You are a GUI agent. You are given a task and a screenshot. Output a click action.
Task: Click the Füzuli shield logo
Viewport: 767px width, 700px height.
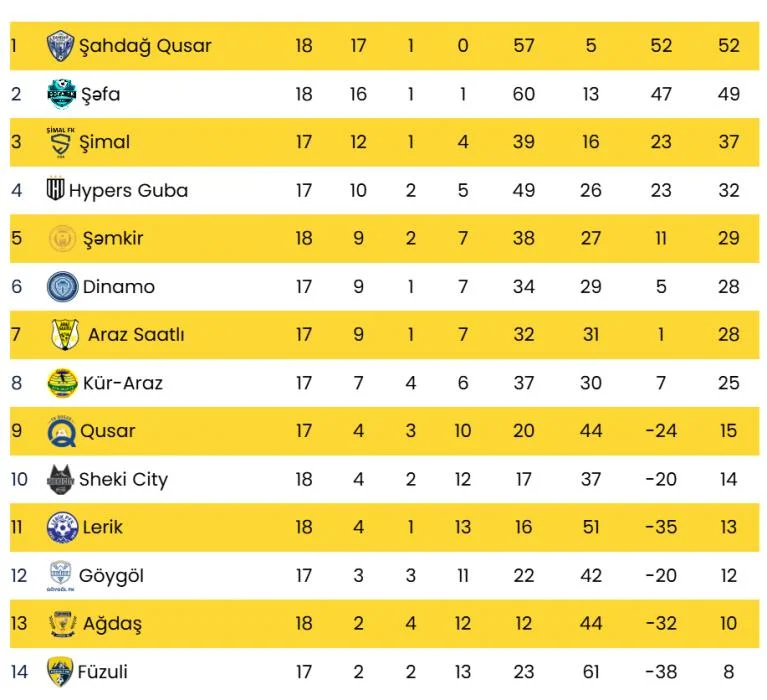[60, 672]
